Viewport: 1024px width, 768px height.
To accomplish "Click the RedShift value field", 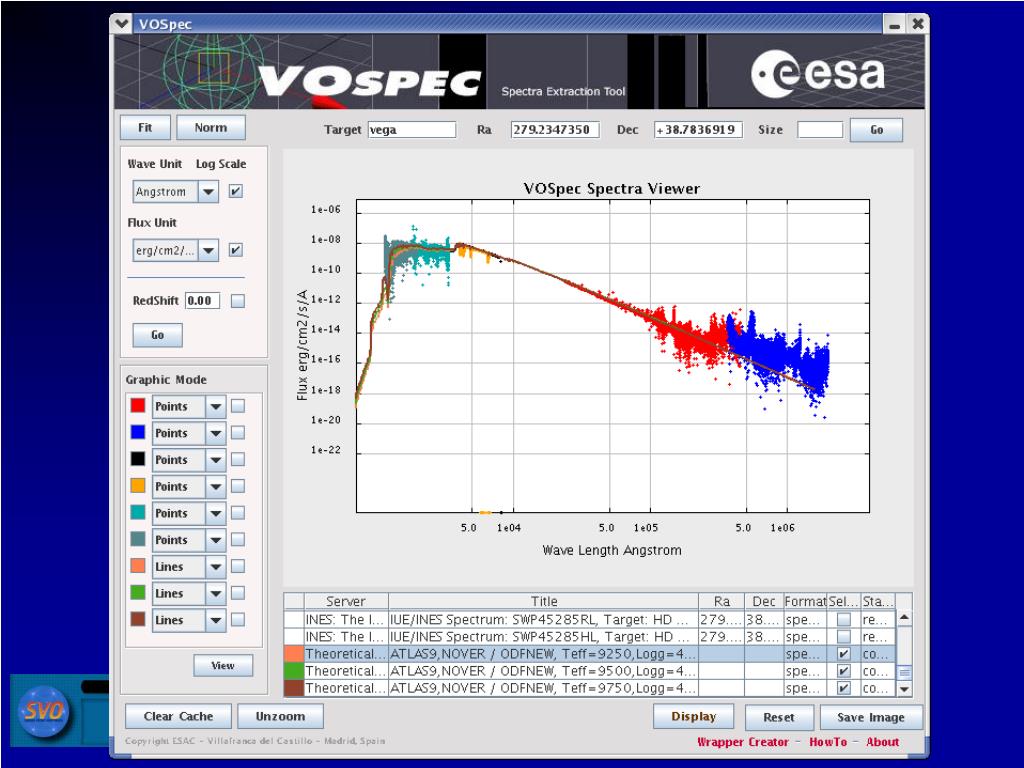I will (x=202, y=300).
